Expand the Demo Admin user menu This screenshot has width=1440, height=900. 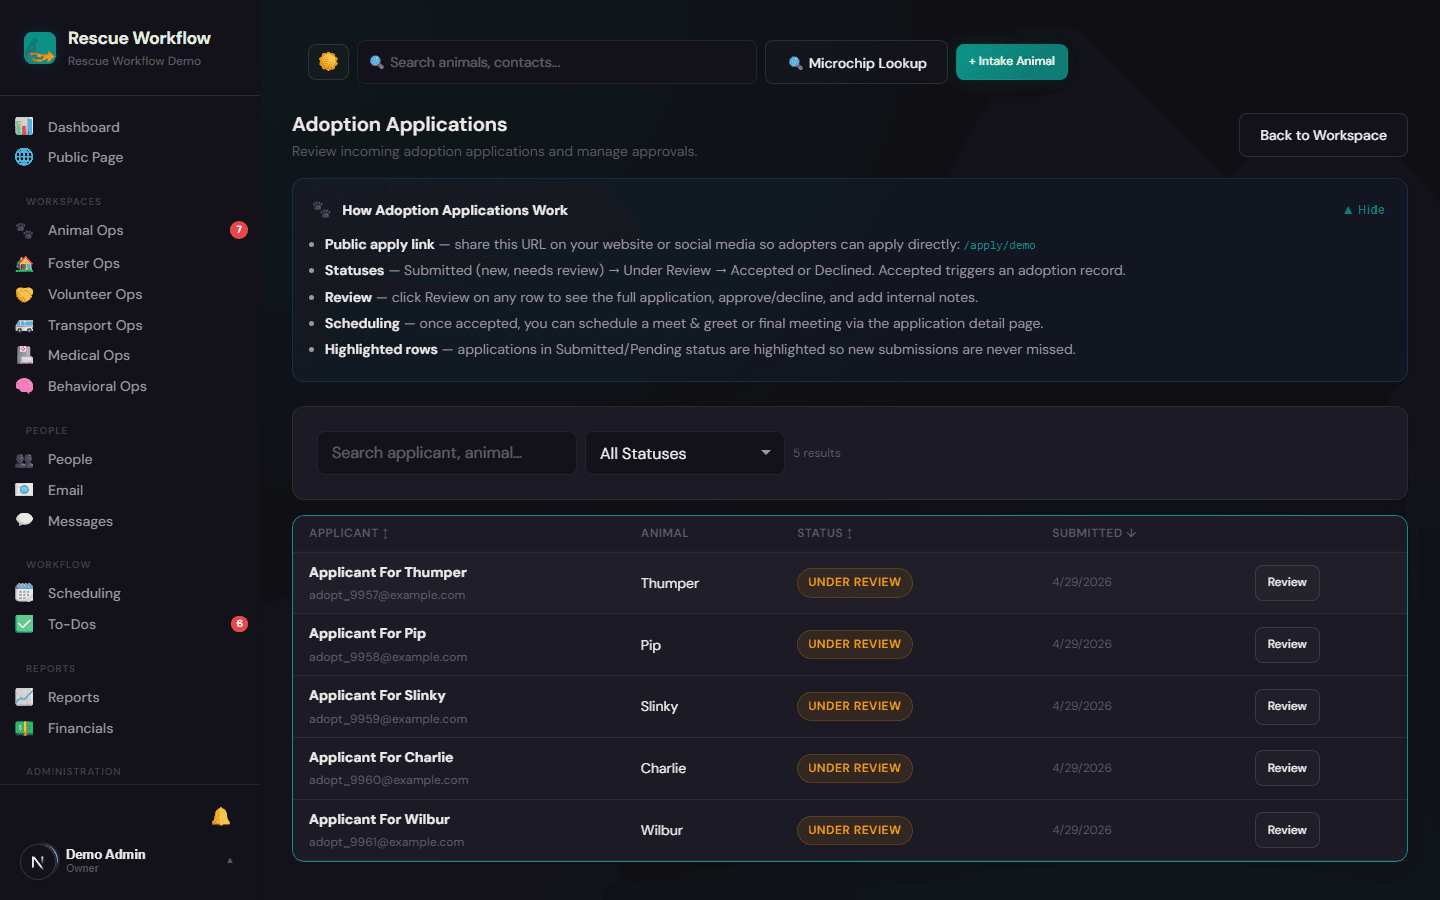pyautogui.click(x=128, y=860)
